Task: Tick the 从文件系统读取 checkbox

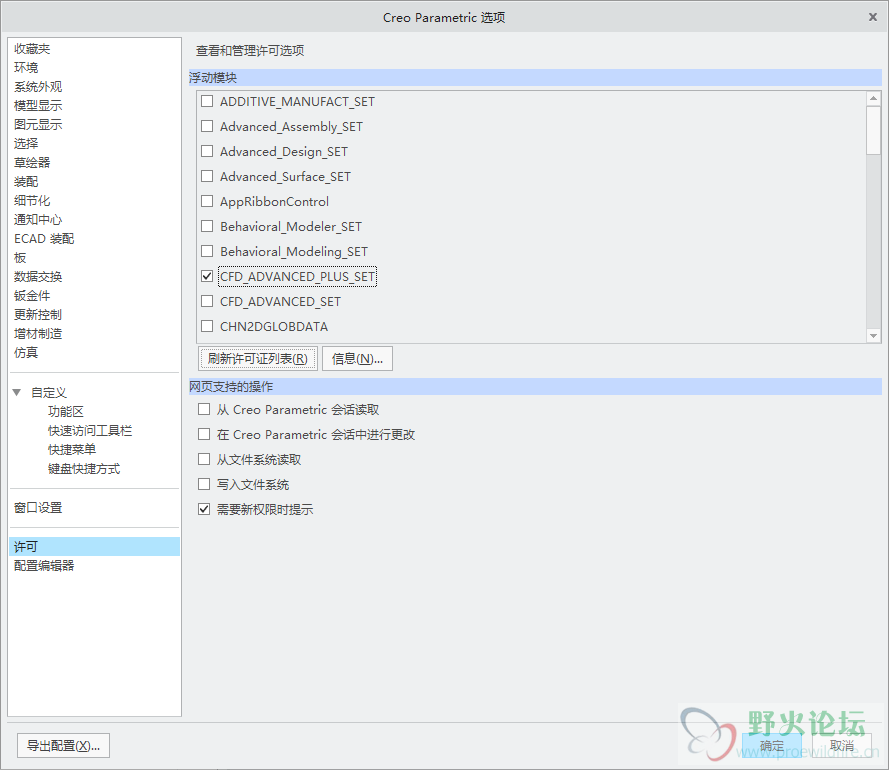Action: (x=204, y=459)
